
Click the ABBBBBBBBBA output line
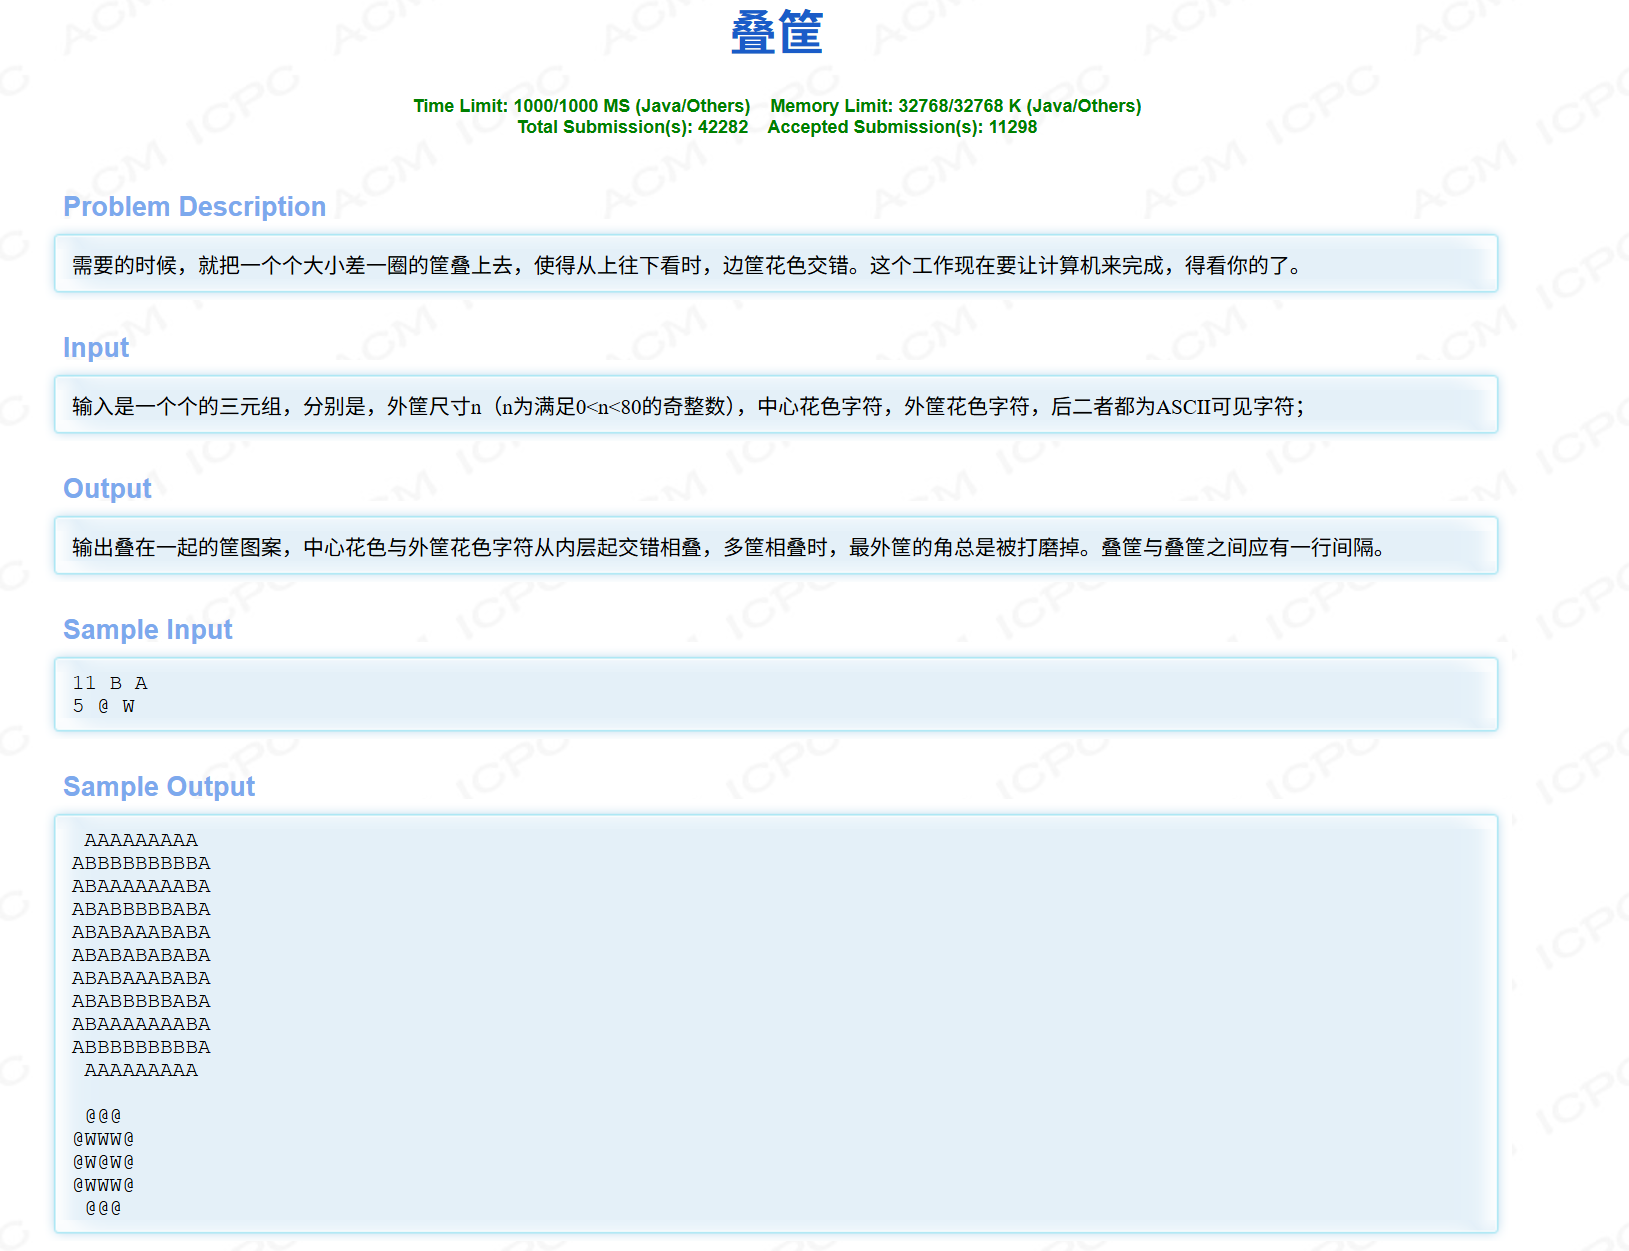tap(140, 862)
